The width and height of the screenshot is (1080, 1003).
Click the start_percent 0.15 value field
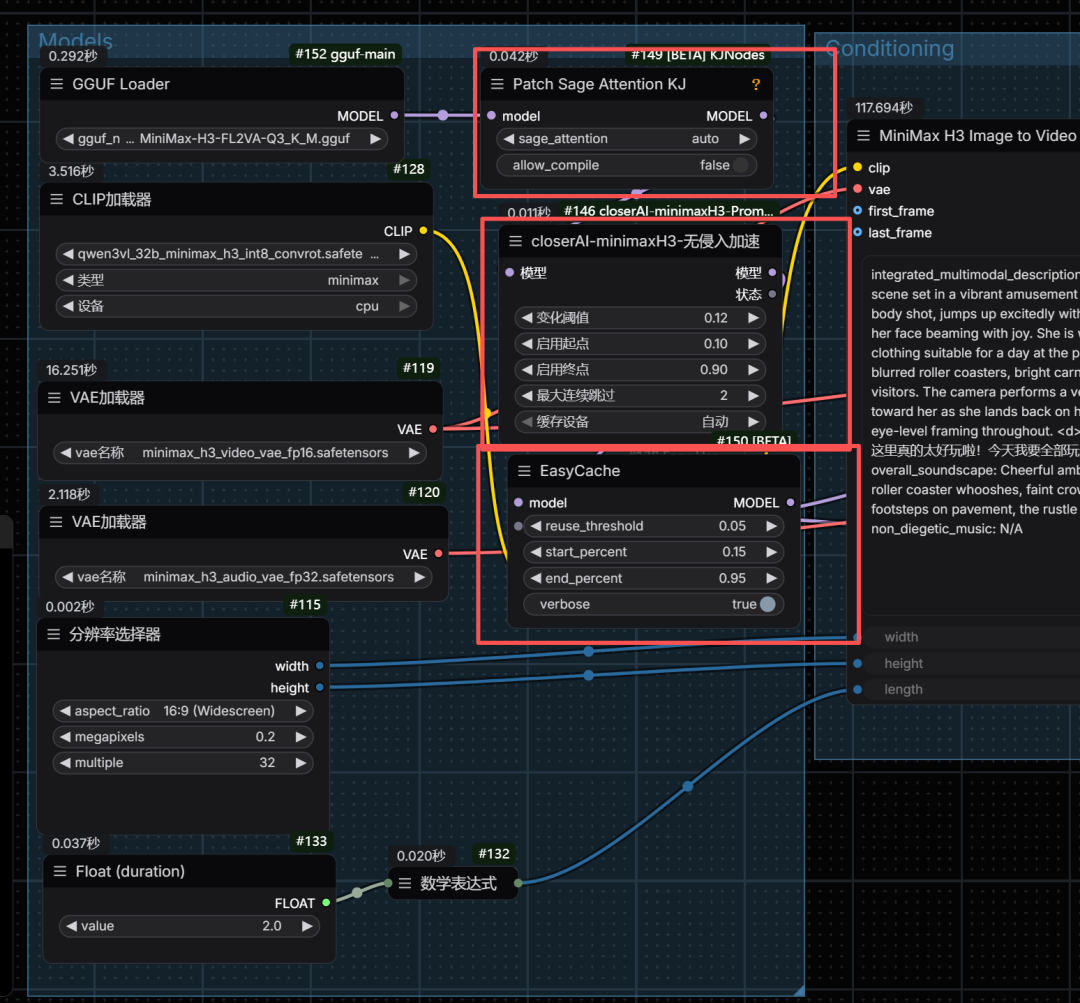tap(653, 552)
